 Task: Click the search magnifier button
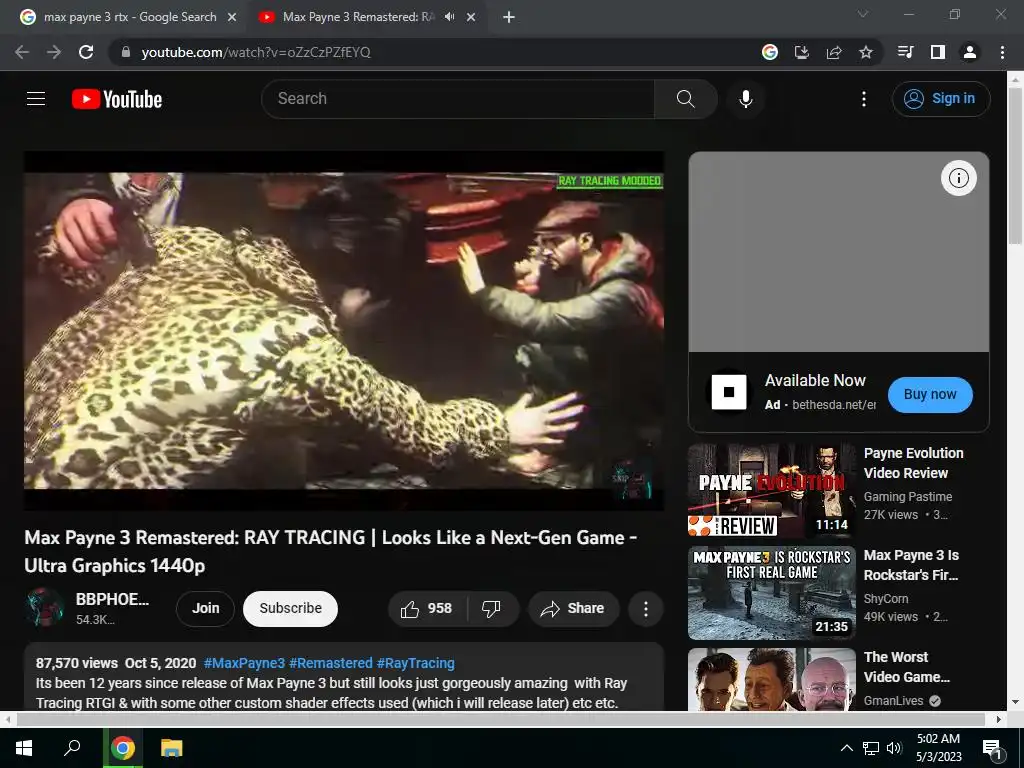click(685, 99)
